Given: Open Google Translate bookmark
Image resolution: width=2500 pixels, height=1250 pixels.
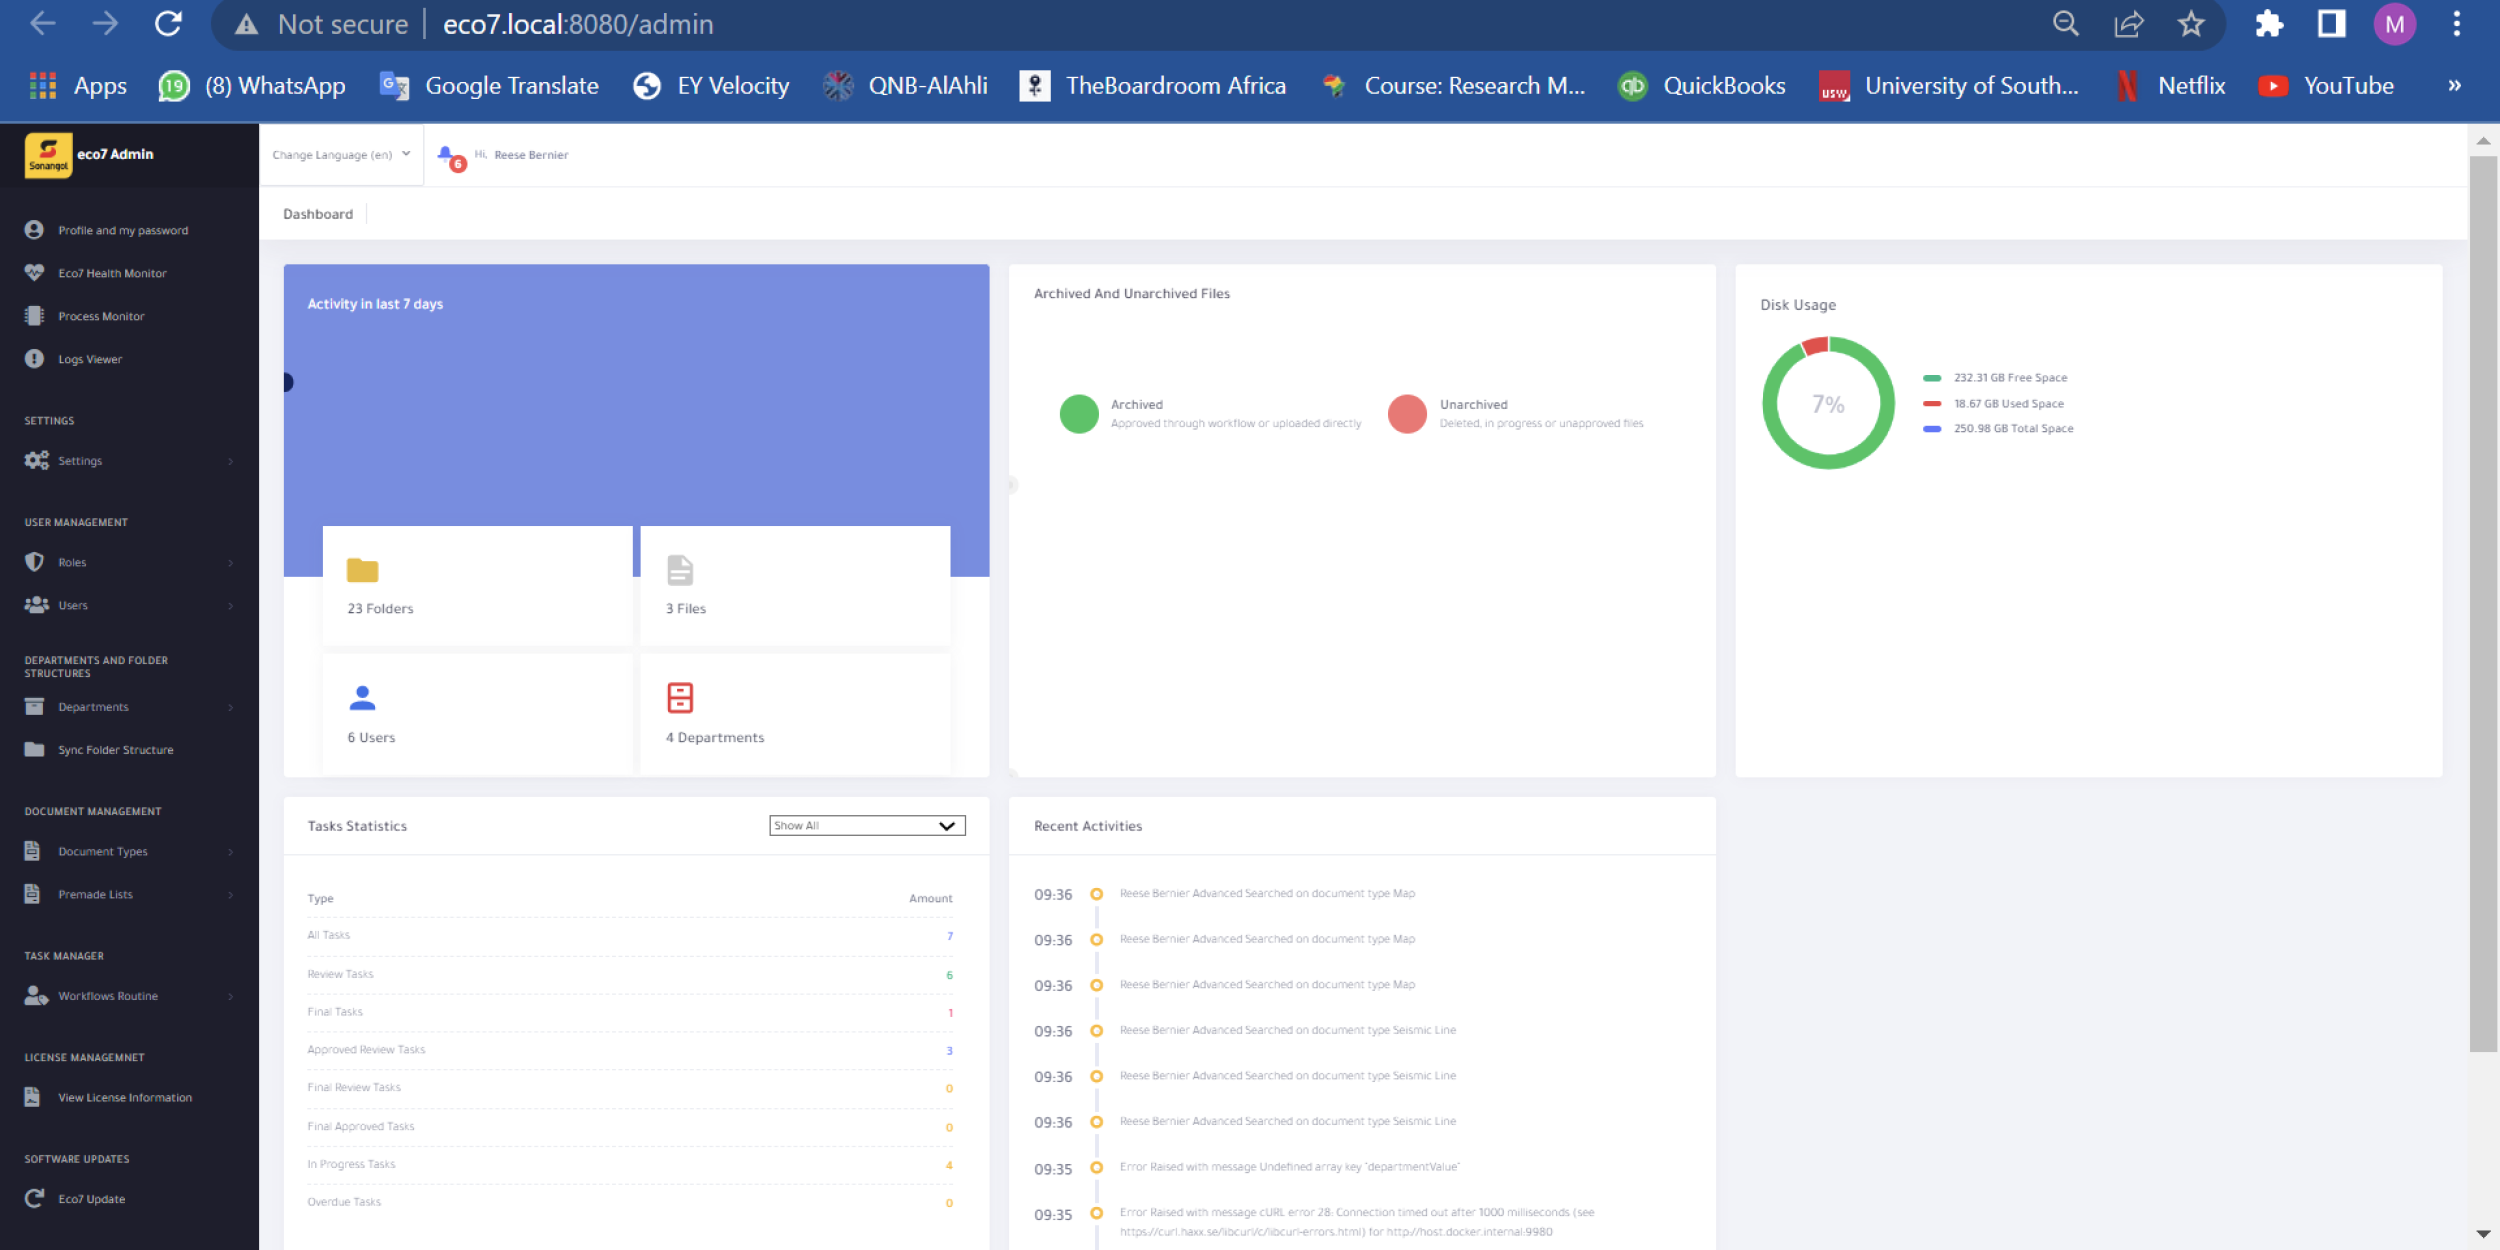Looking at the screenshot, I should (x=489, y=86).
